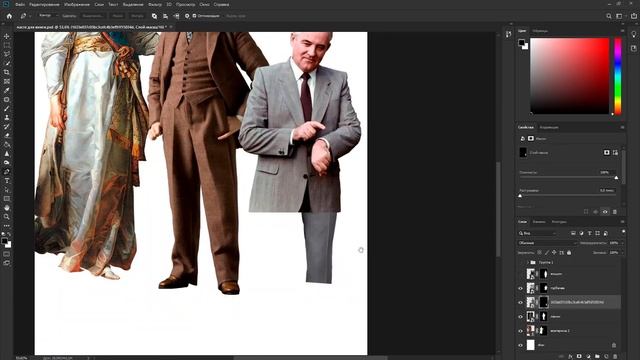Screen dimensions: 640x360
Task: Open the Color panel menu
Action: click(x=622, y=31)
